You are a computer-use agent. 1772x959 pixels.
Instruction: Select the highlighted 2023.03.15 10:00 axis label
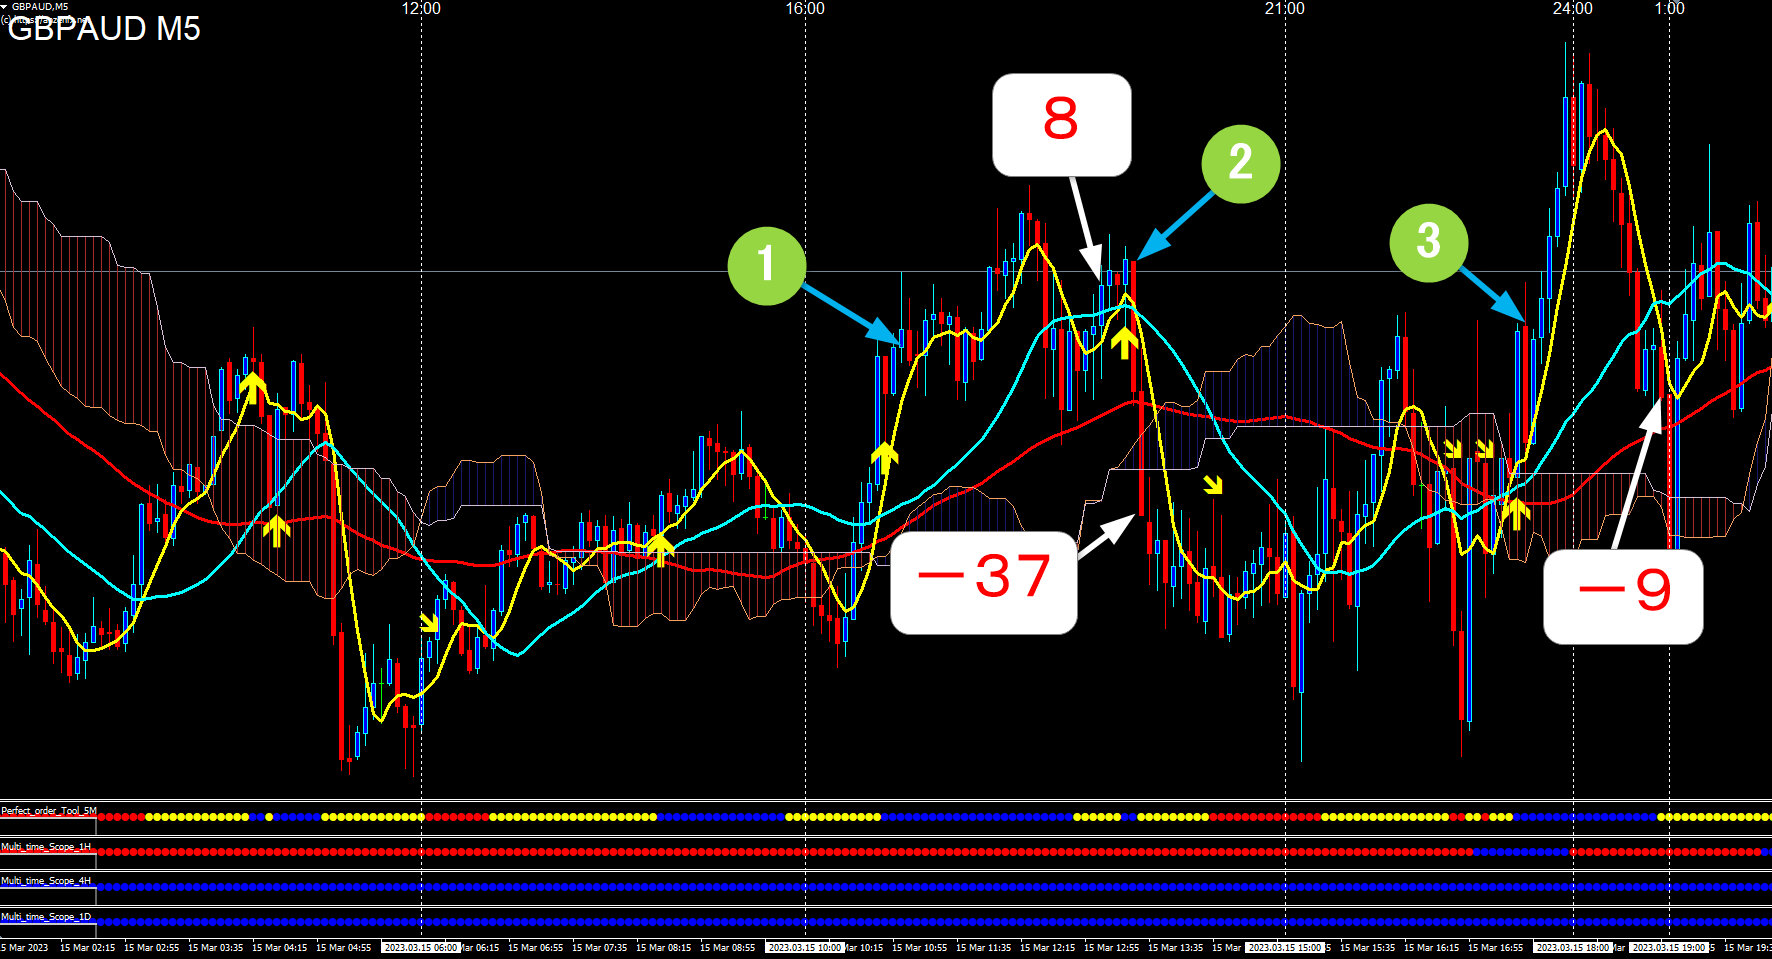tap(805, 947)
